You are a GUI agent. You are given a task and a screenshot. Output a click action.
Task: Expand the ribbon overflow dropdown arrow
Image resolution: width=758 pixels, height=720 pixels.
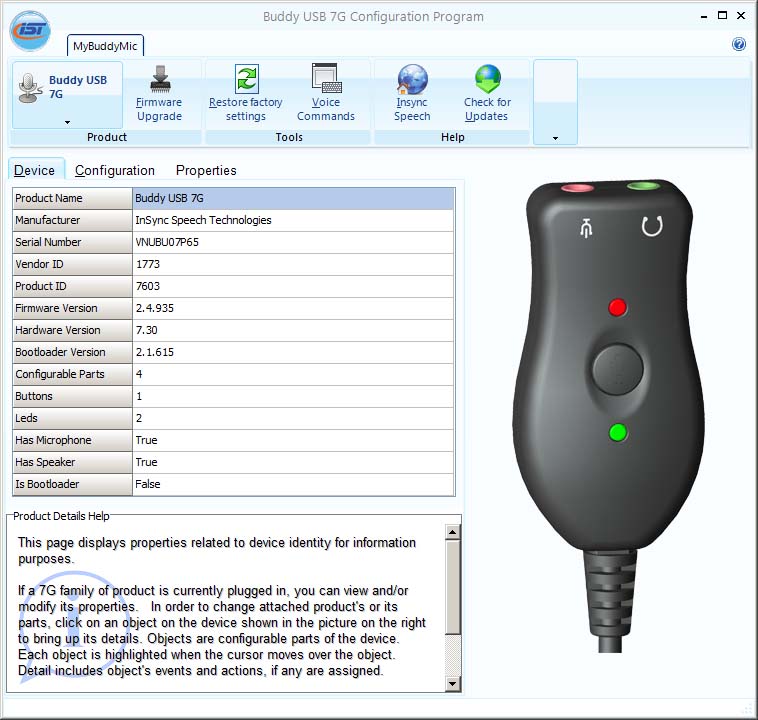(555, 138)
